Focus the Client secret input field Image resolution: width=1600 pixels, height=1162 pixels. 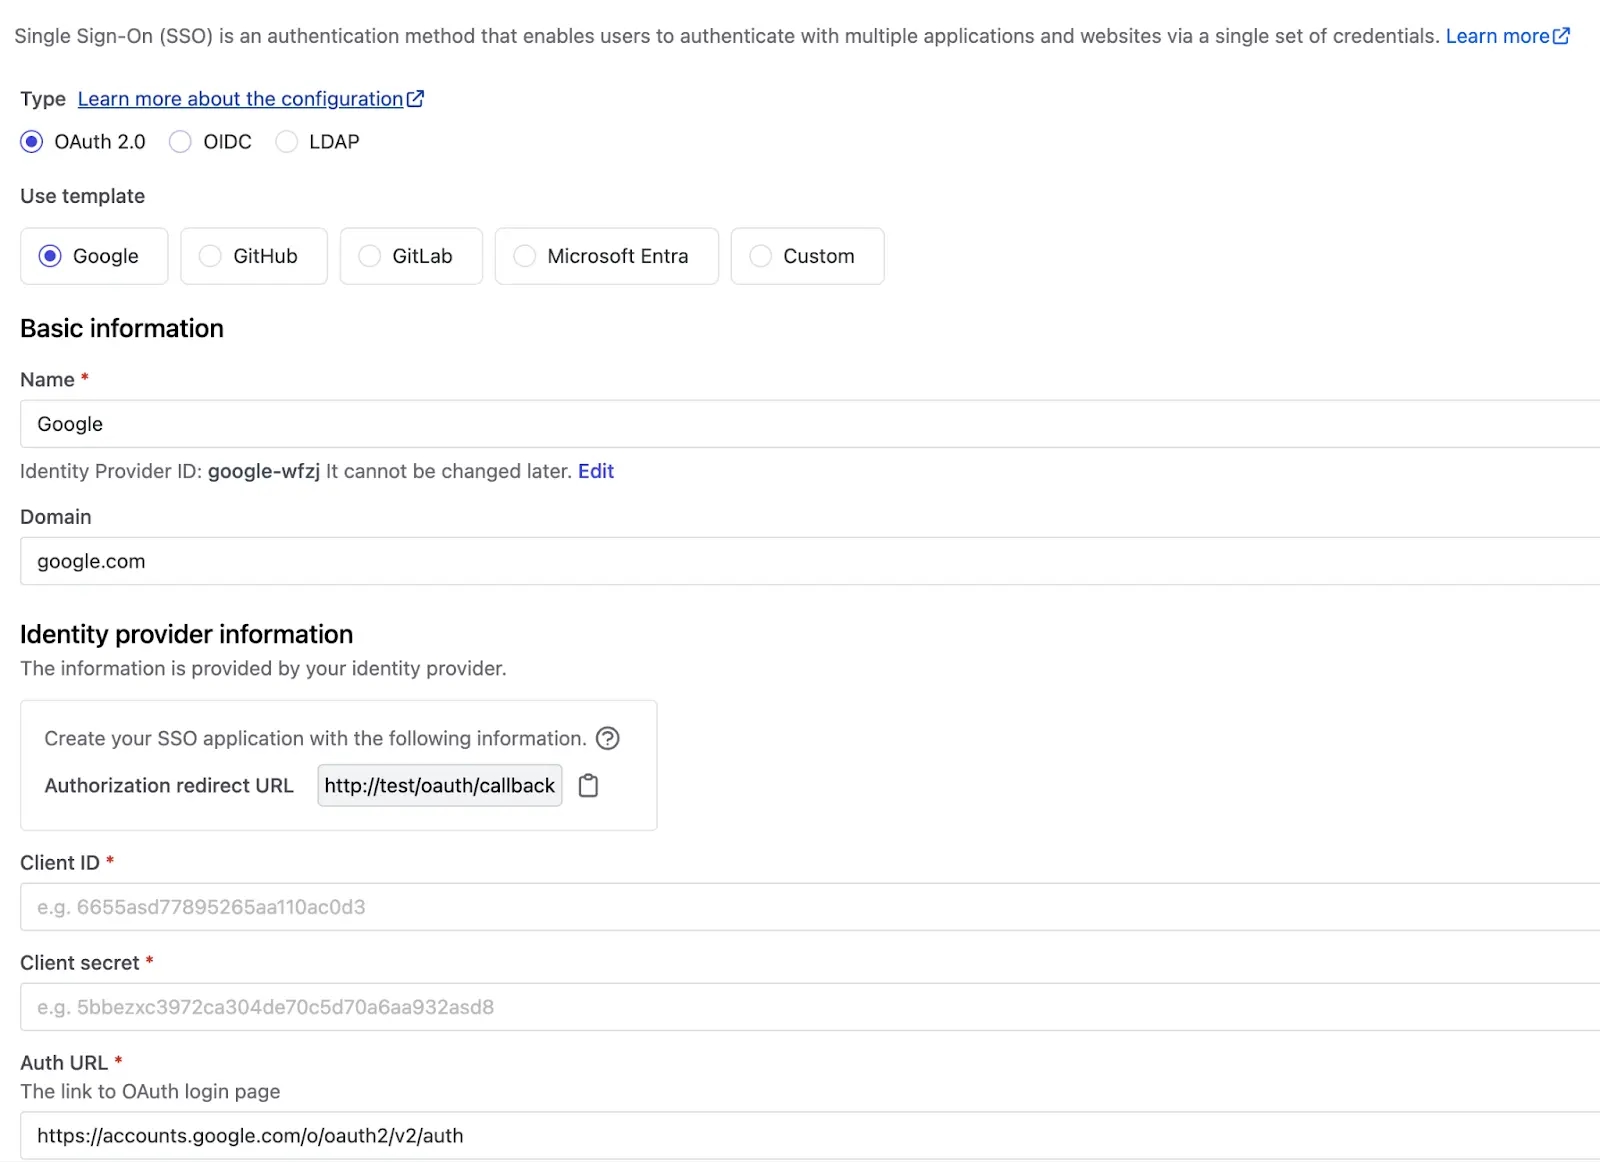[800, 1007]
